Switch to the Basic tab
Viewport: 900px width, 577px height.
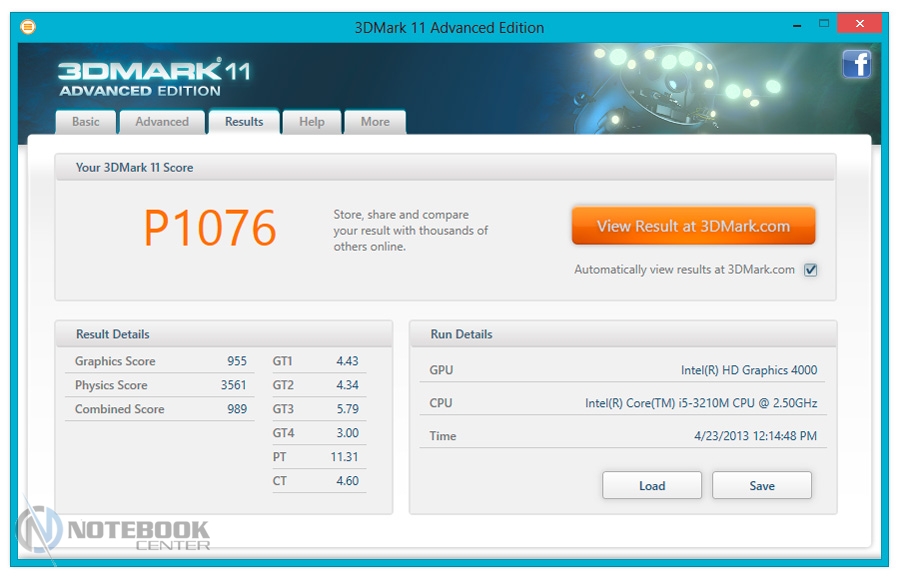coord(86,122)
